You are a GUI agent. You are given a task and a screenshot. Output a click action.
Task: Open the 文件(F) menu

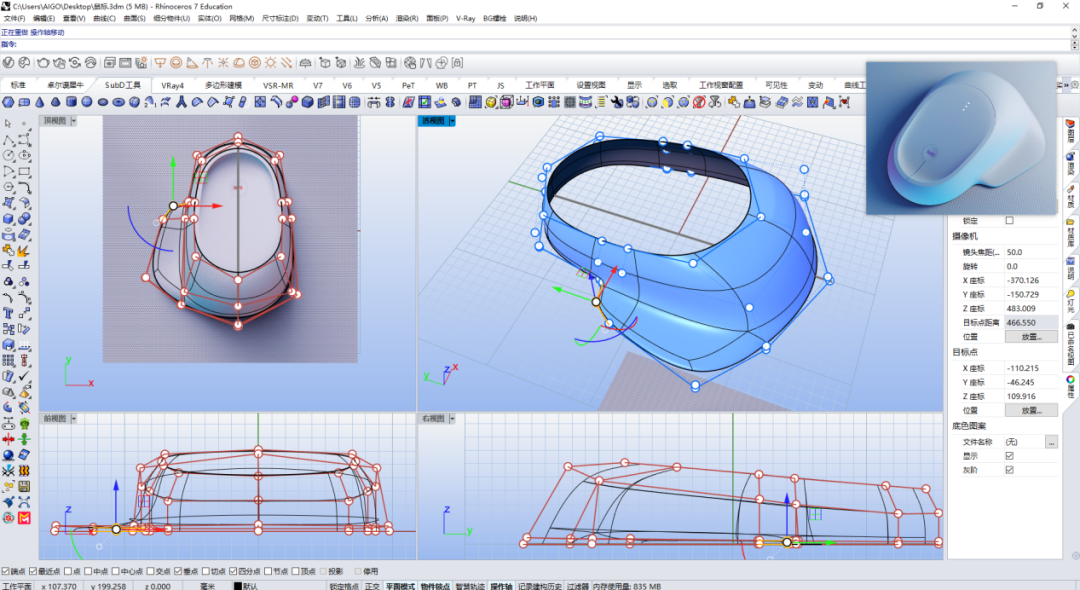[14, 19]
